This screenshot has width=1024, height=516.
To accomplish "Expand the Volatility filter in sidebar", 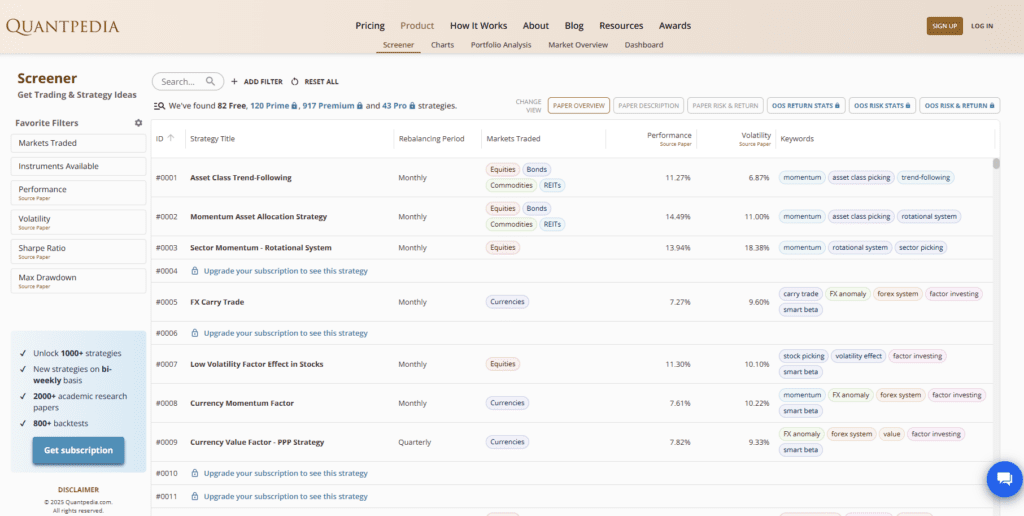I will 78,221.
